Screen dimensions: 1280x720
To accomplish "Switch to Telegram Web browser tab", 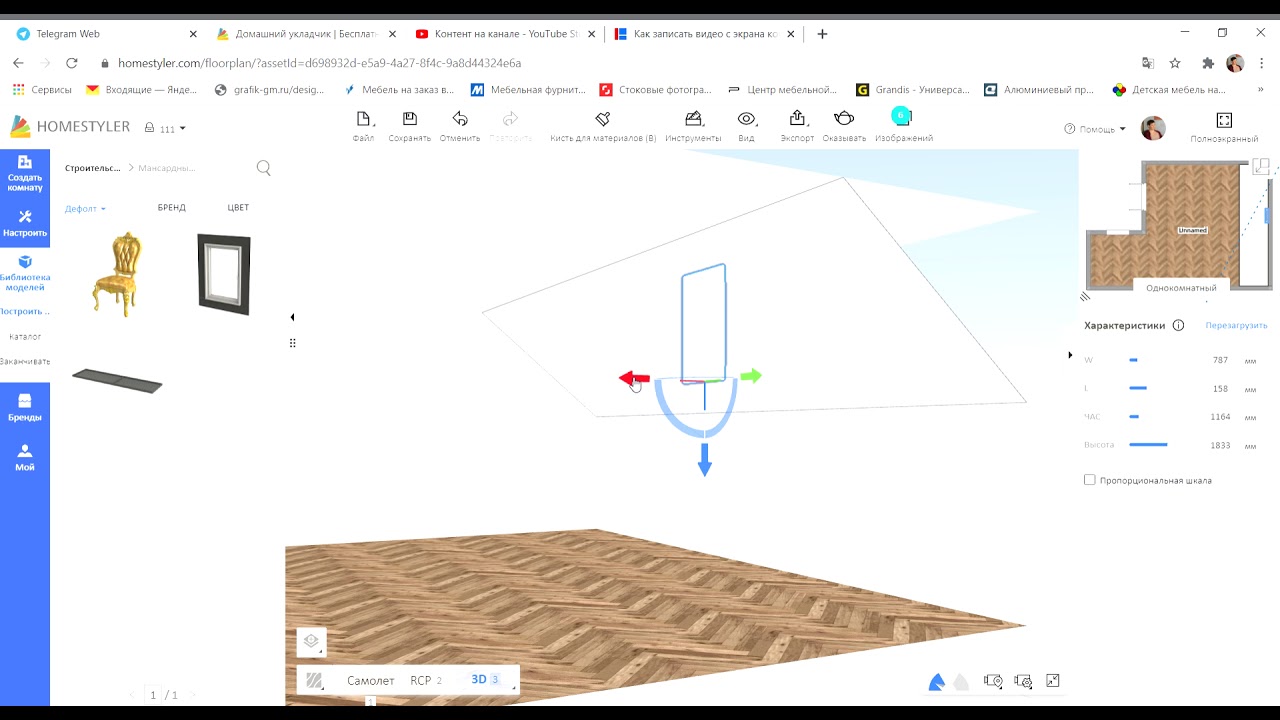I will click(106, 34).
